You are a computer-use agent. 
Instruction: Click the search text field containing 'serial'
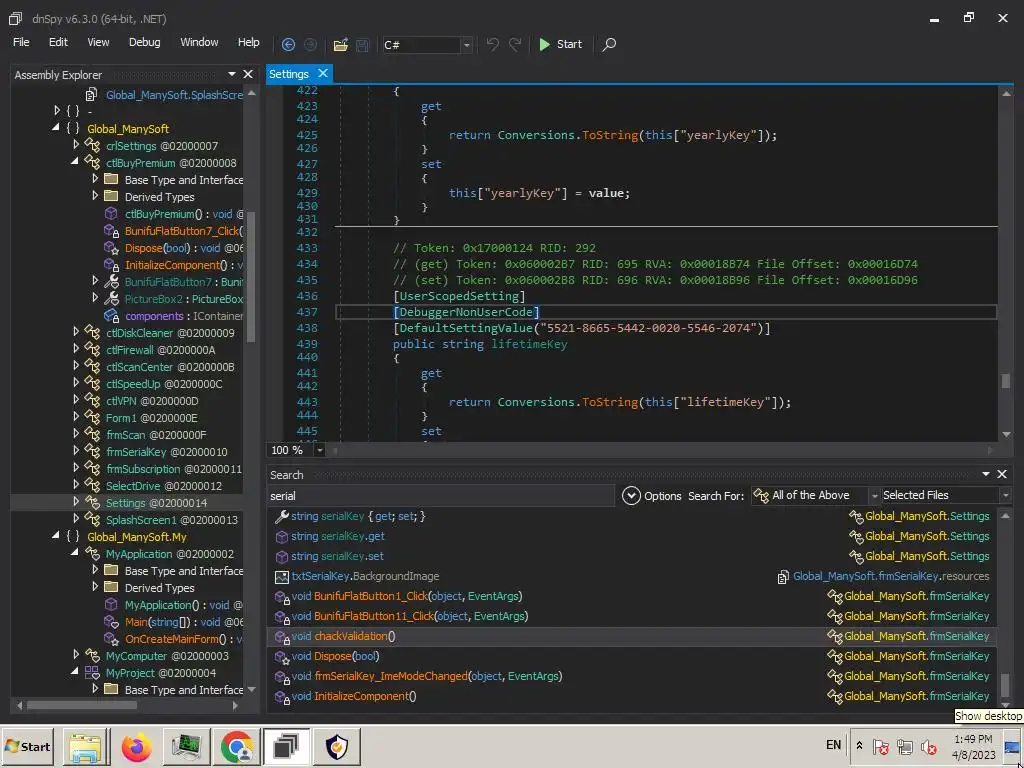(440, 496)
